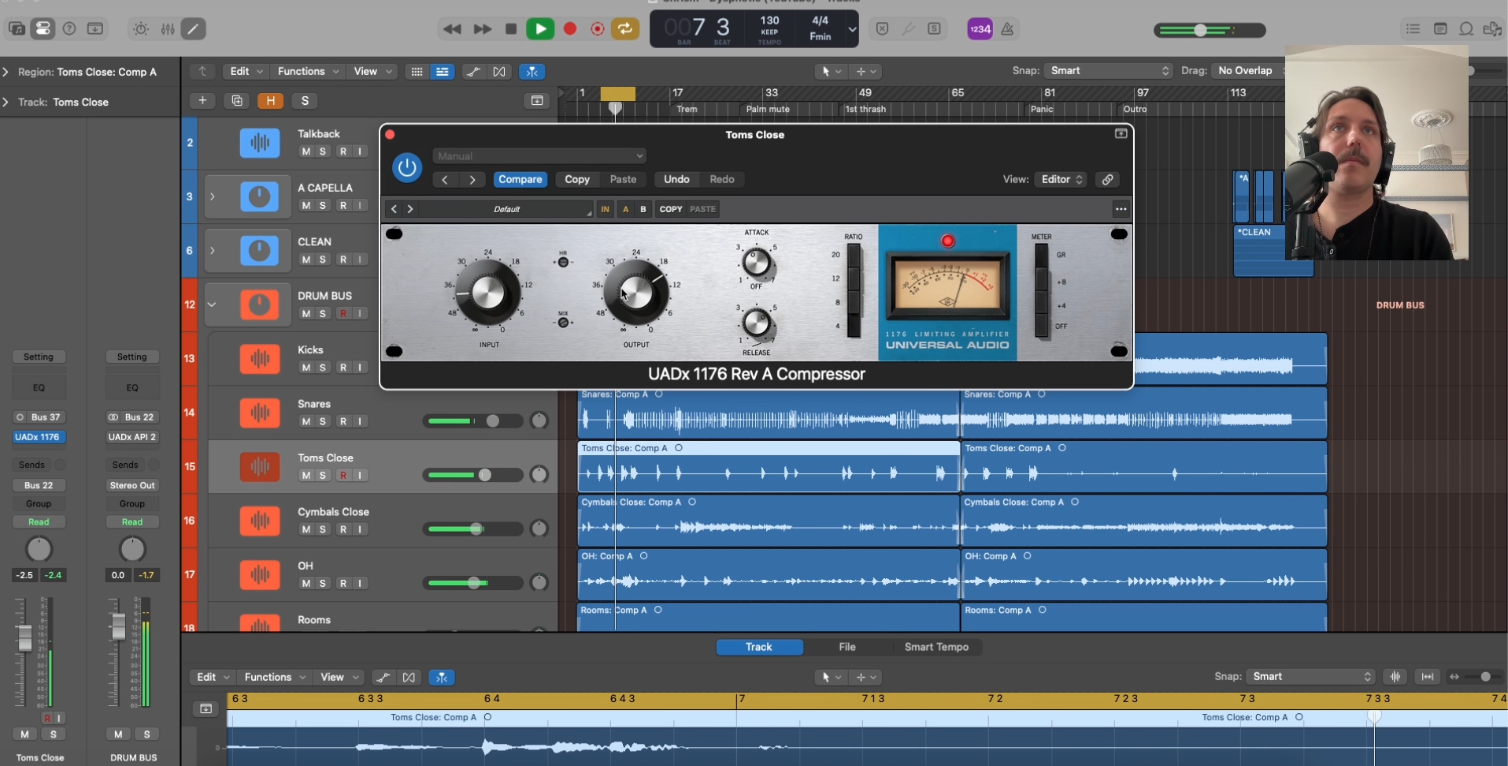Toggle the orange H hide tracks button
The width and height of the screenshot is (1508, 766).
click(270, 100)
